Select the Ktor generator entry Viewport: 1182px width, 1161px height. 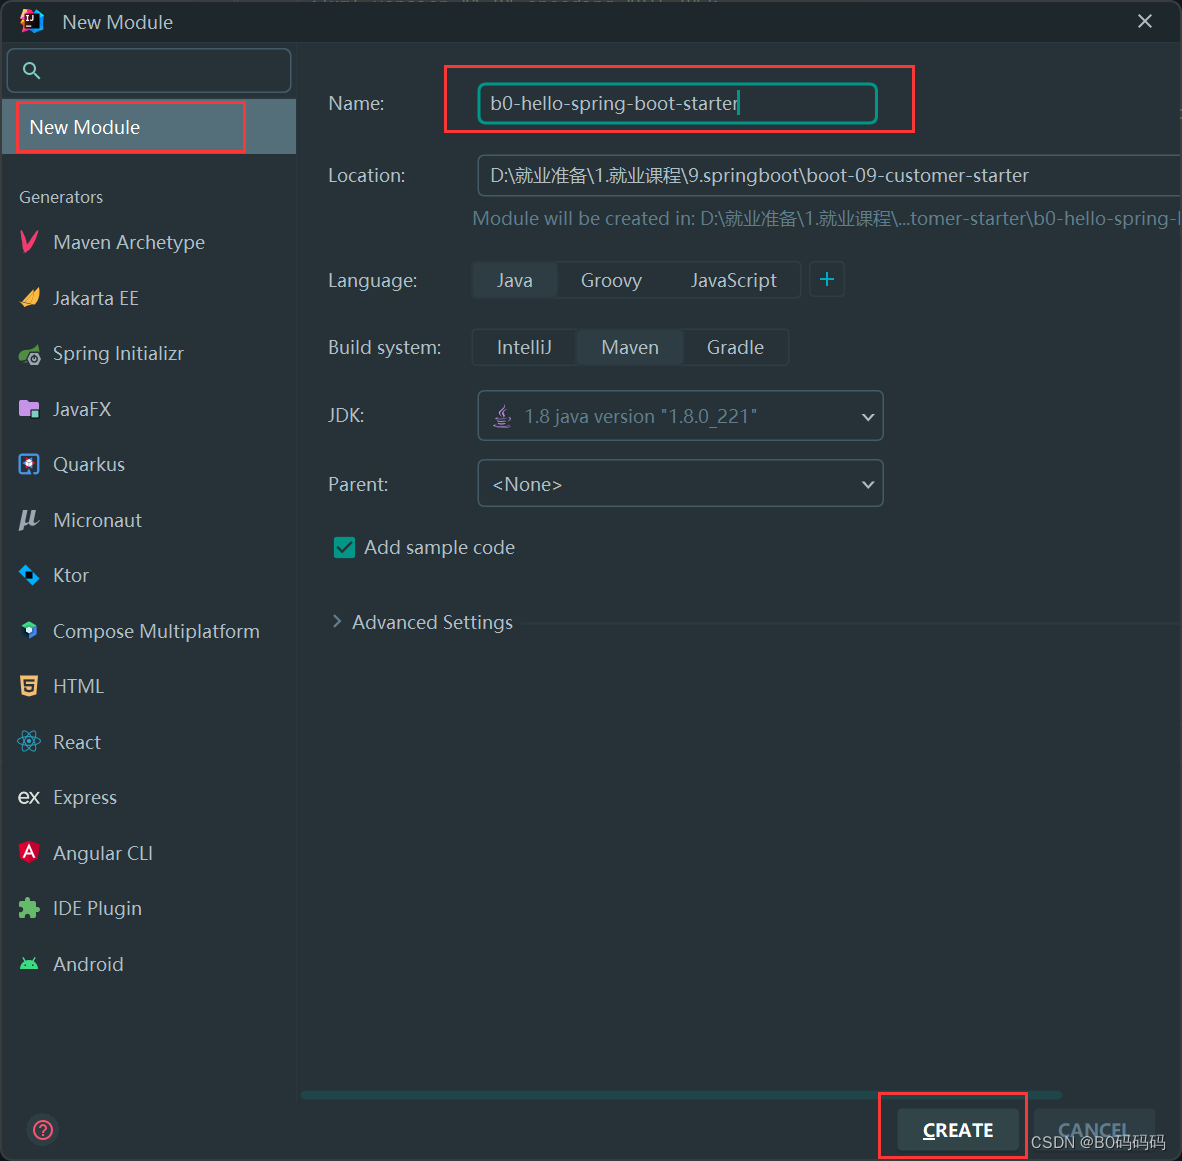(x=149, y=575)
